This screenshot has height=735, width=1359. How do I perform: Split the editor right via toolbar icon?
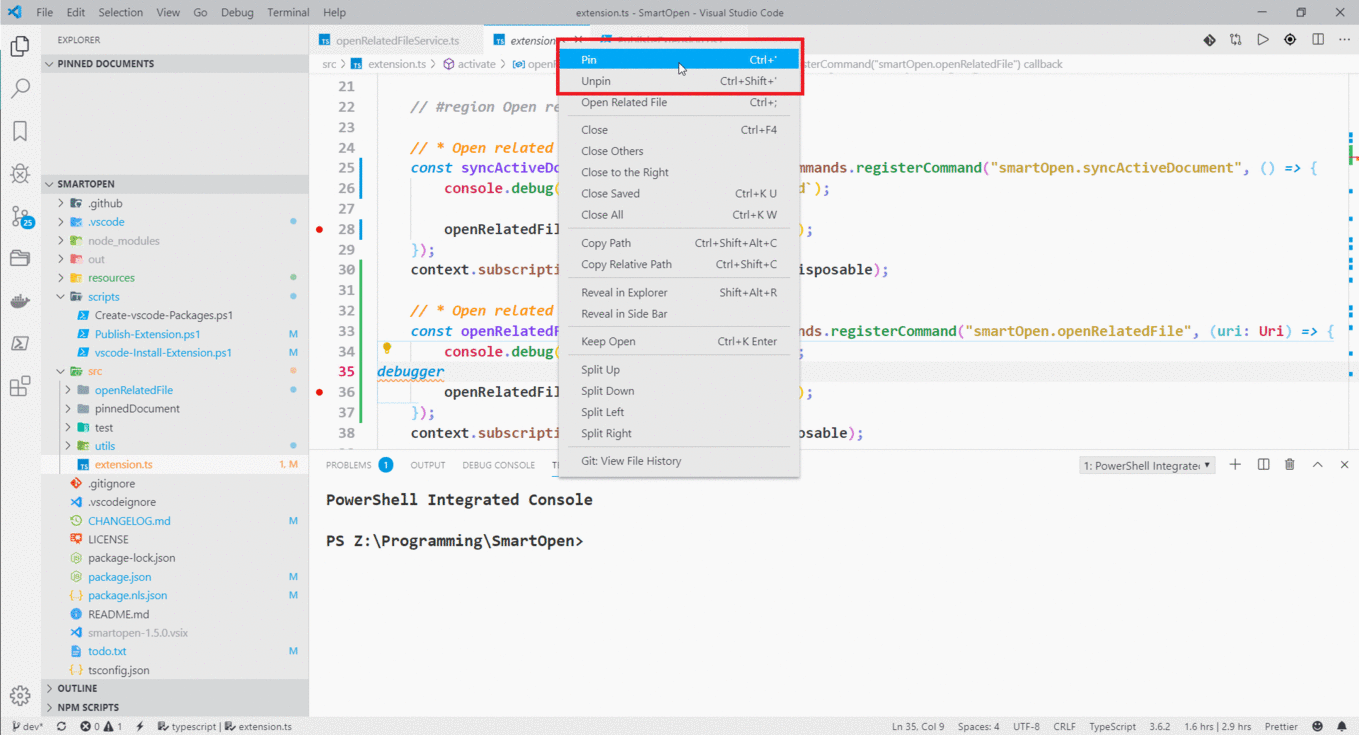[x=1318, y=40]
